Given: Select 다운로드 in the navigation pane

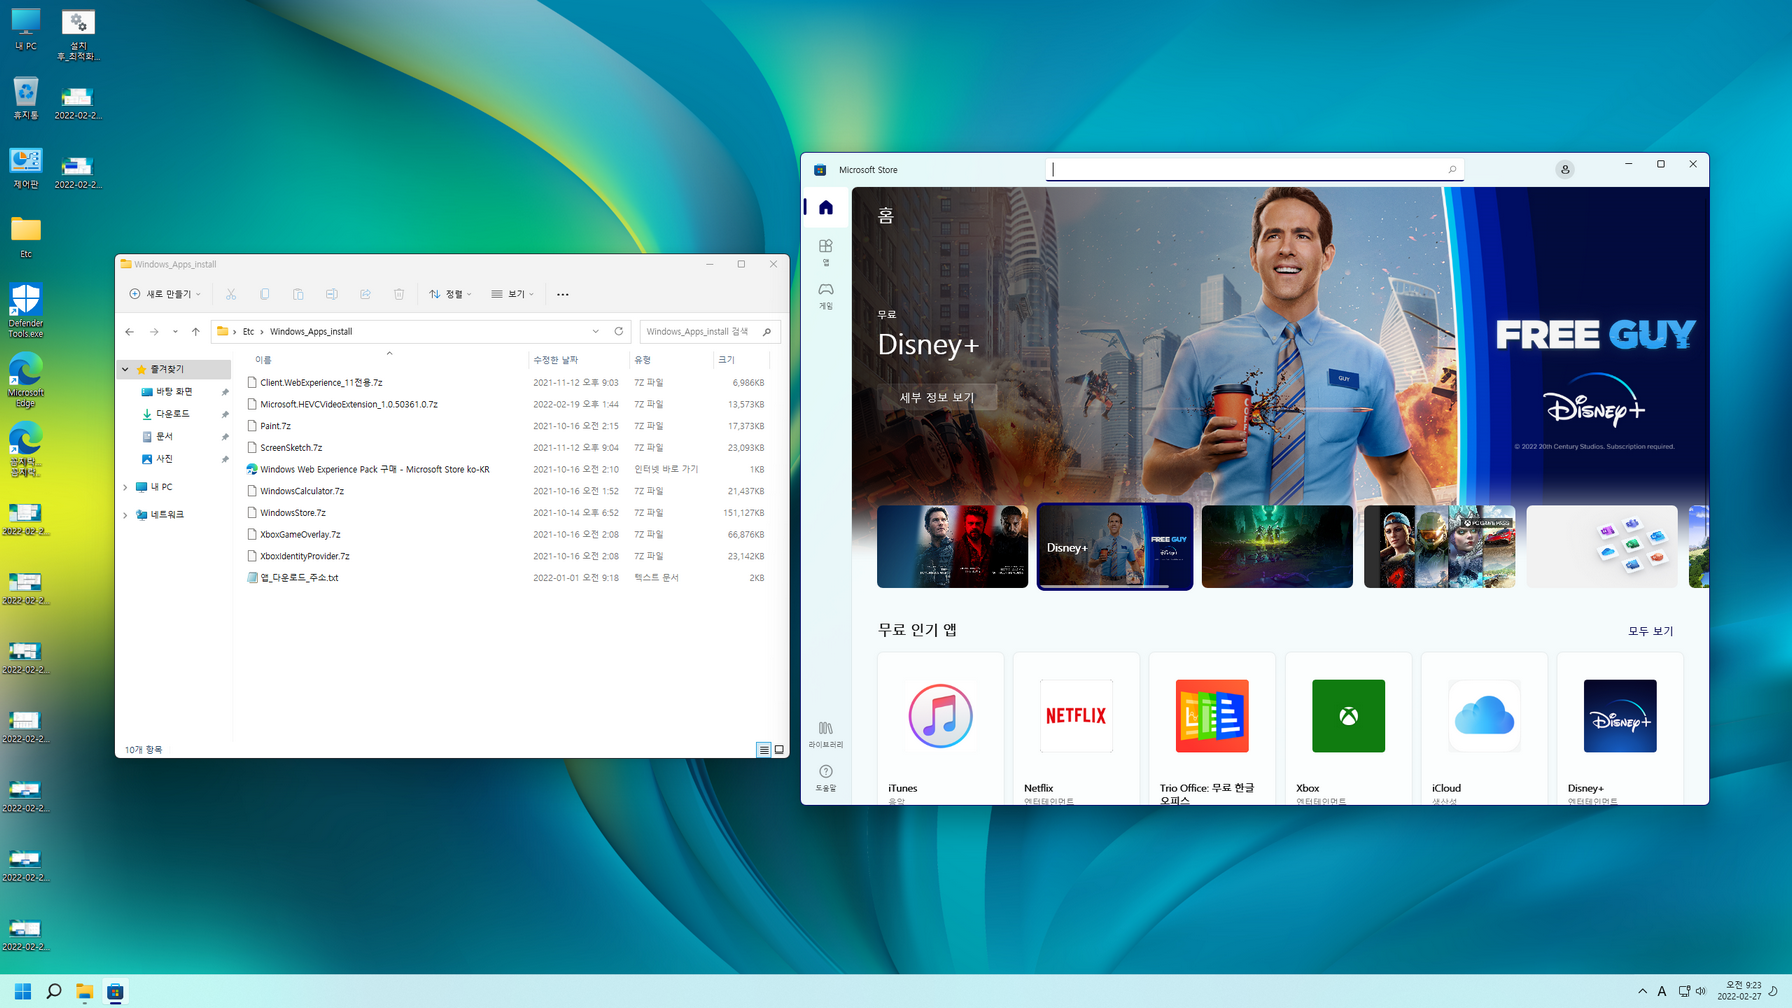Looking at the screenshot, I should tap(173, 414).
